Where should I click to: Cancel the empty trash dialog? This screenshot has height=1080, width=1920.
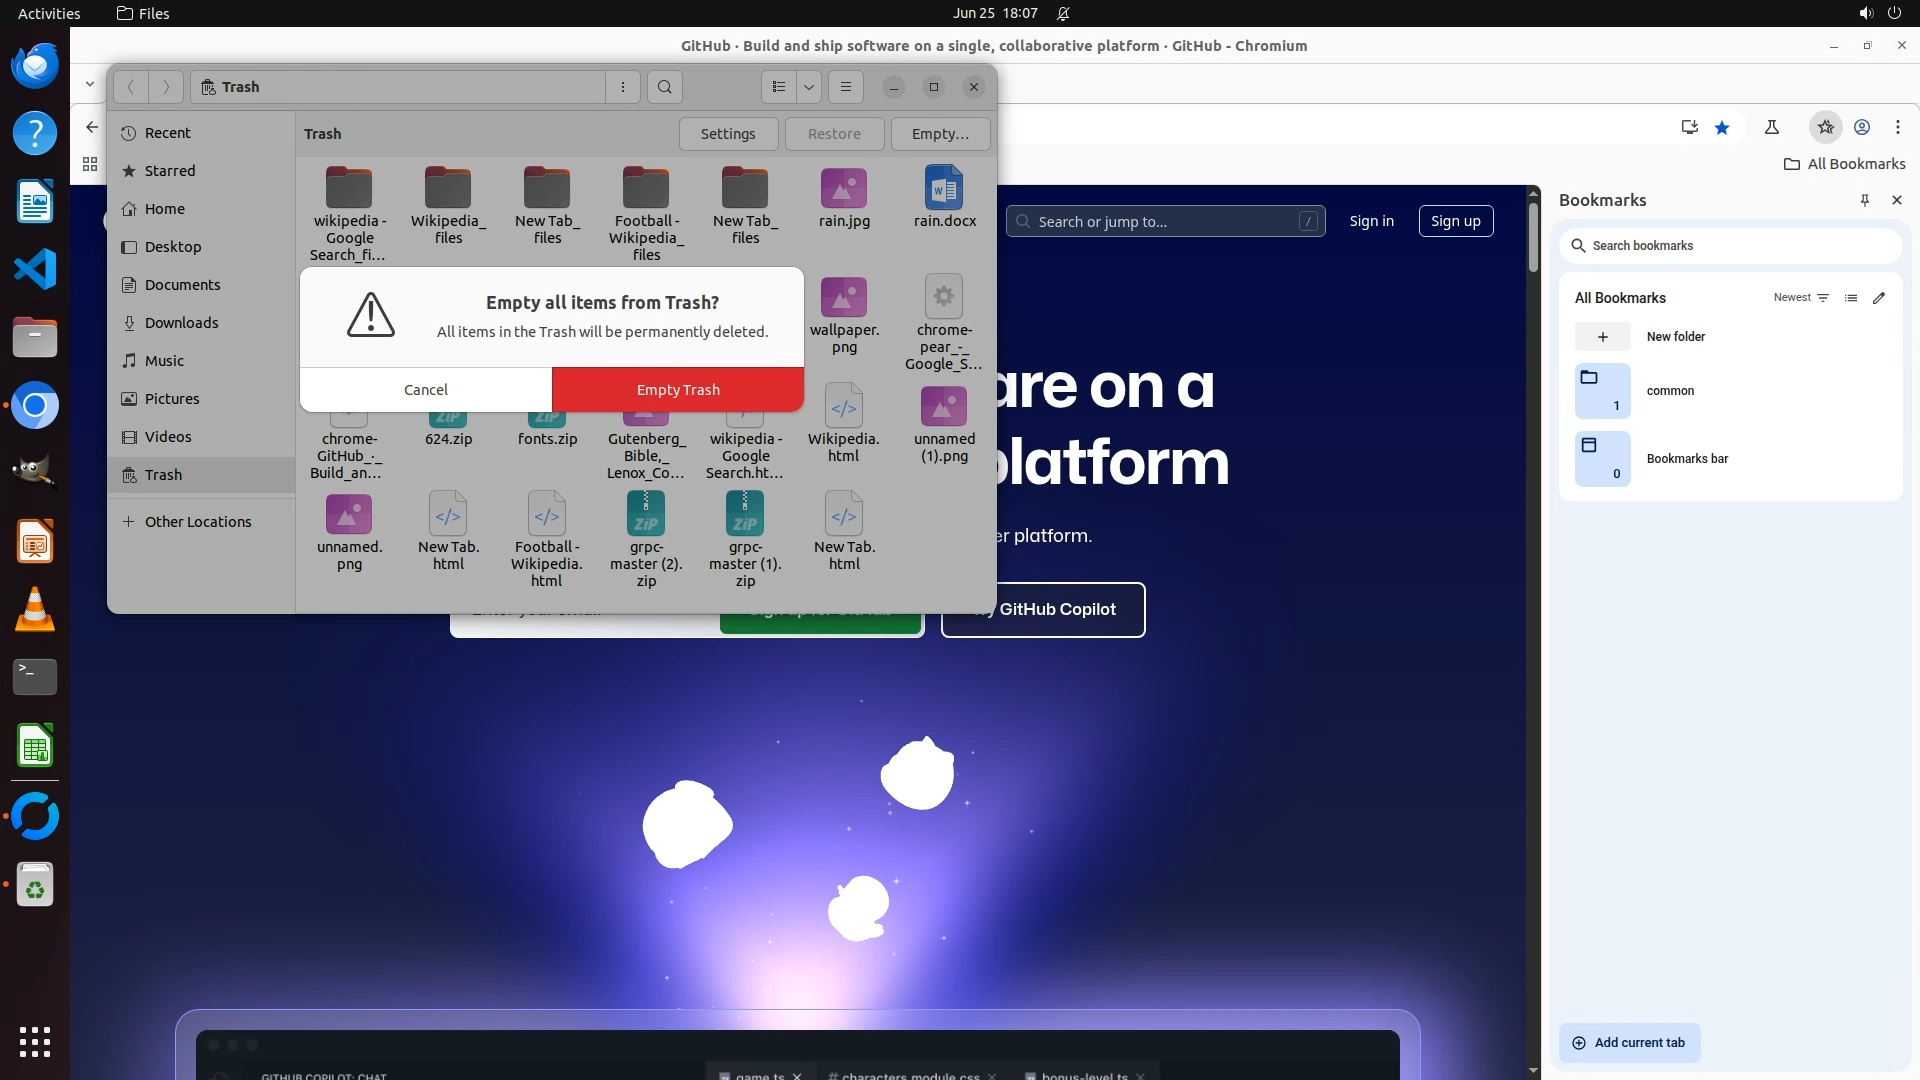click(426, 390)
